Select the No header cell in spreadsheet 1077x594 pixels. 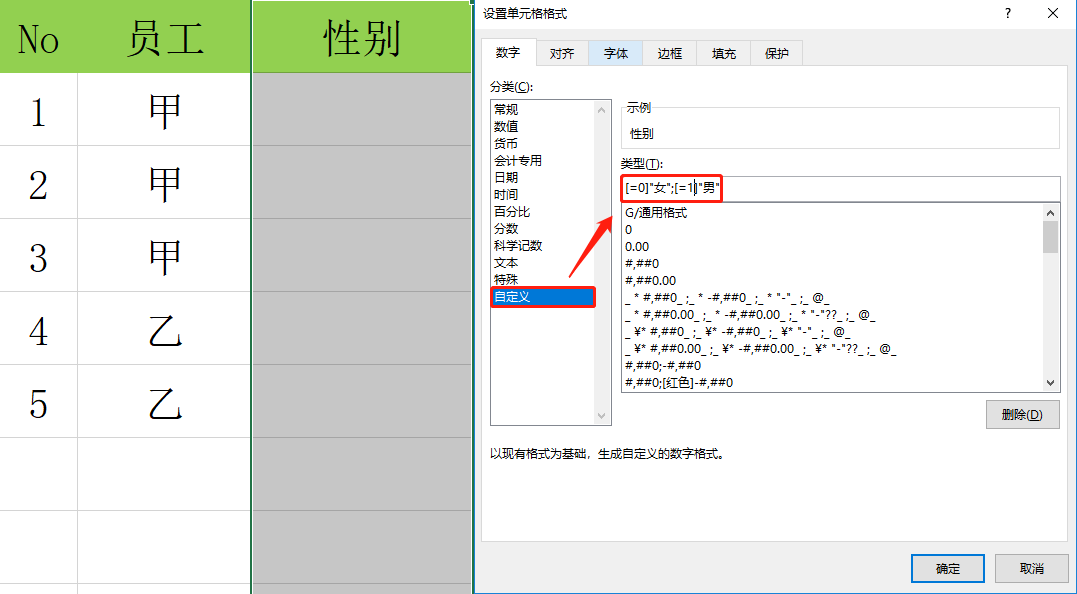tap(38, 36)
